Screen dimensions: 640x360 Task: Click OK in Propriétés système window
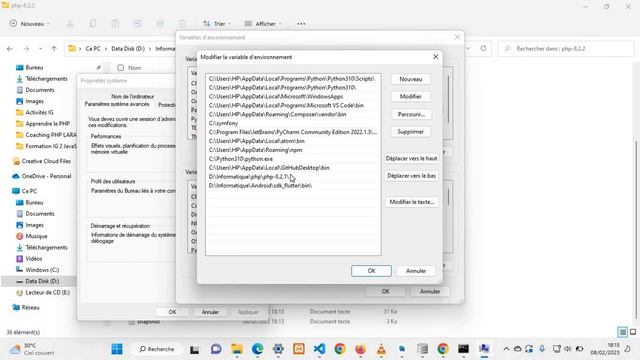pyautogui.click(x=172, y=312)
